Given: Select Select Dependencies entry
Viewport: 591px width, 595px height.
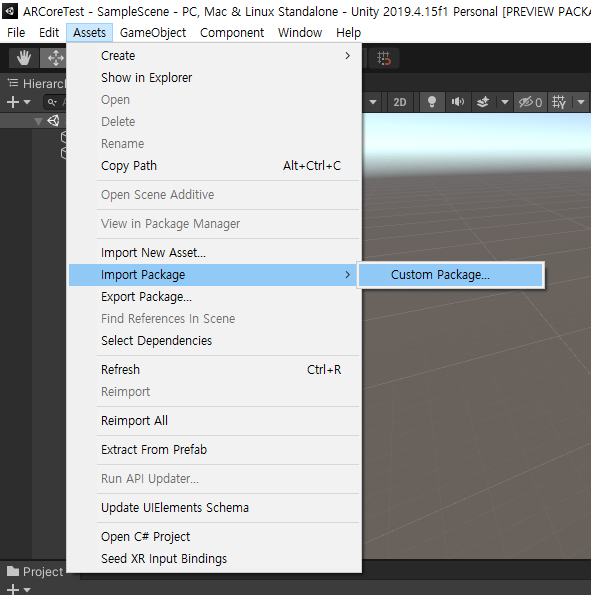Looking at the screenshot, I should 214,341.
